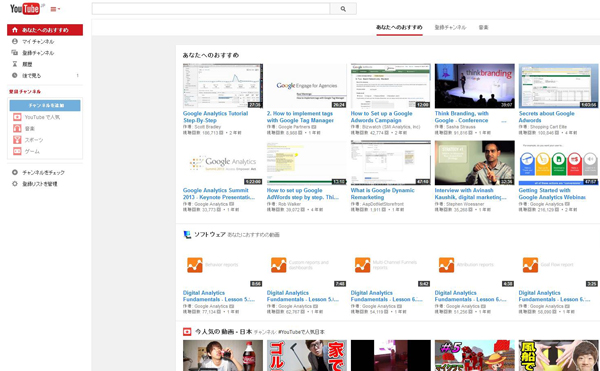Open the Multi-Channel Funnels reports thumbnail

pos(391,265)
